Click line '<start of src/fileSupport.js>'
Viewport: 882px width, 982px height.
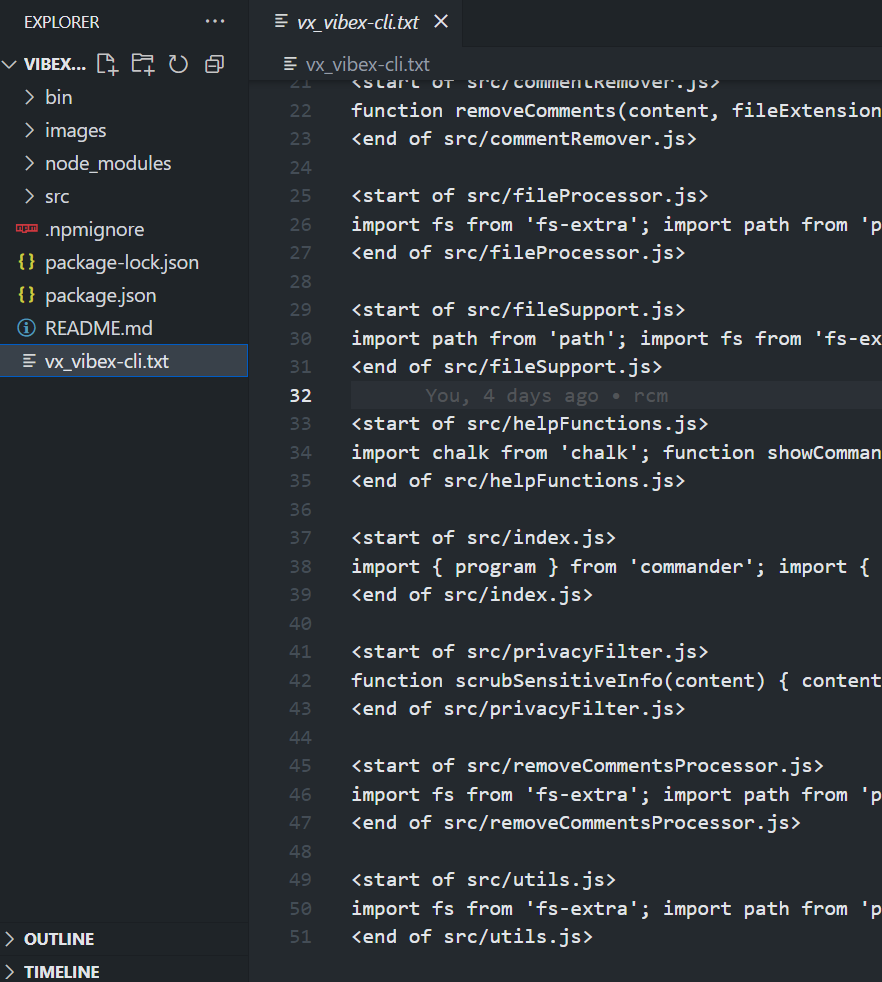tap(518, 309)
